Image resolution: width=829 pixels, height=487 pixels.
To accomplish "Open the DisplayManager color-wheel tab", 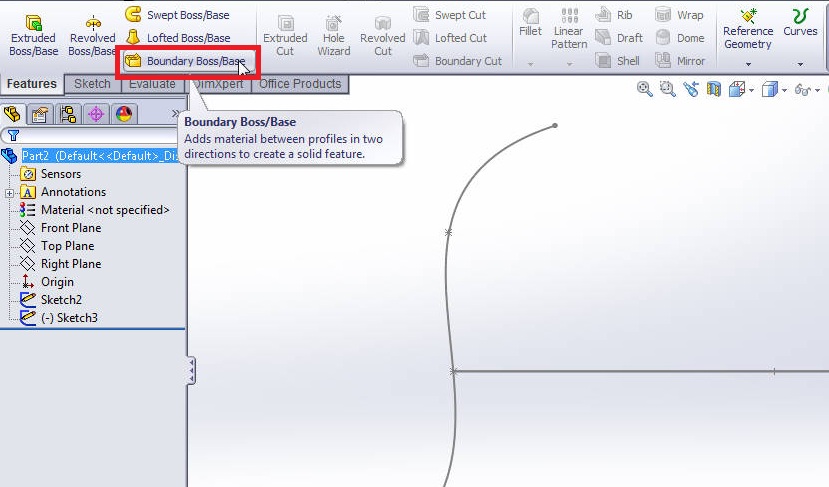I will point(124,114).
